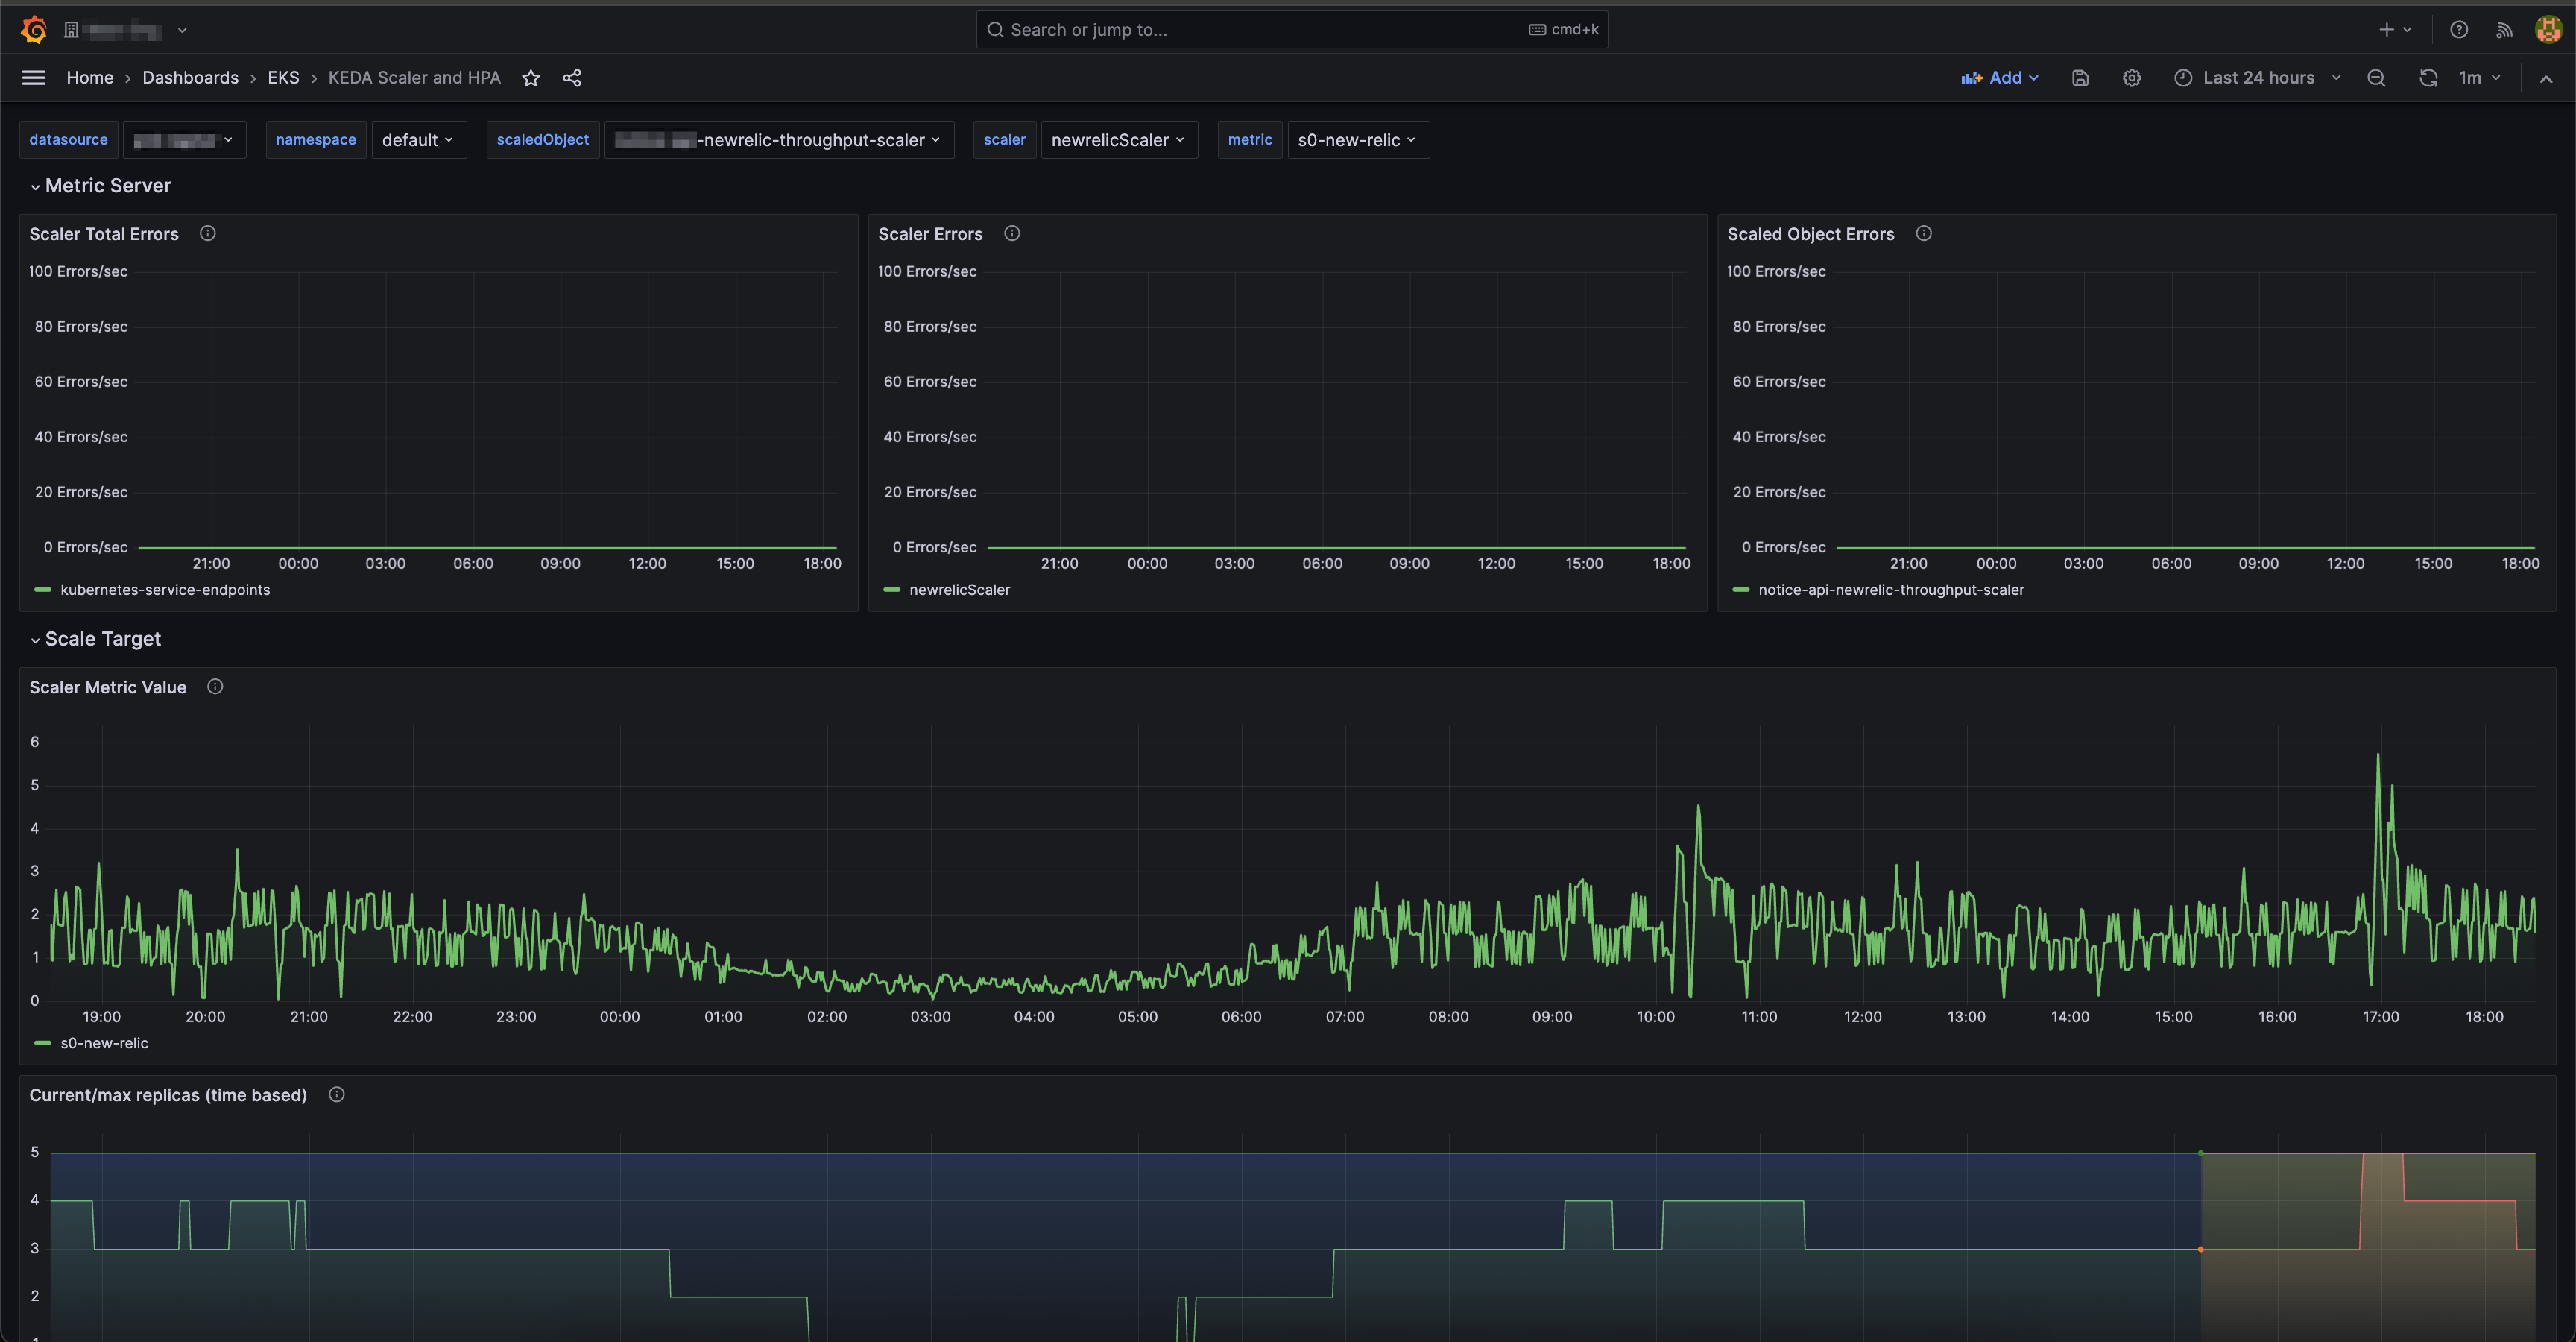
Task: Star the KEDA Scaler and HPA dashboard
Action: 531,77
